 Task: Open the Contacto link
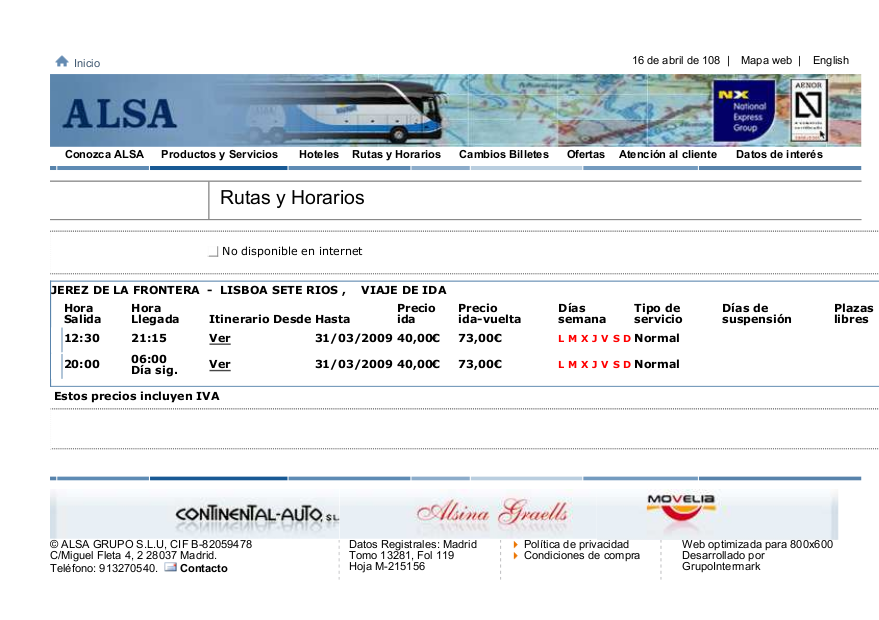coord(203,568)
